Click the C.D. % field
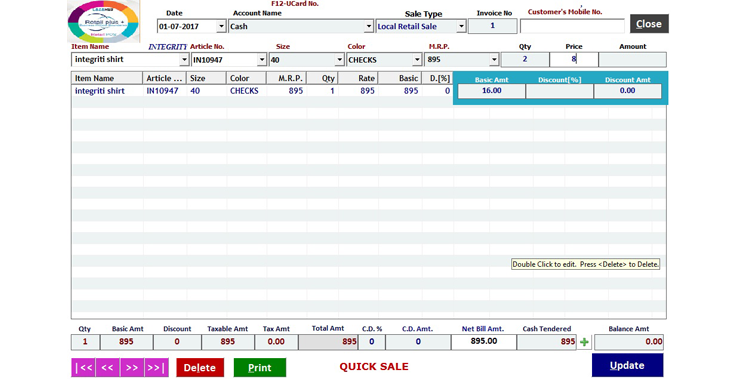 (372, 341)
